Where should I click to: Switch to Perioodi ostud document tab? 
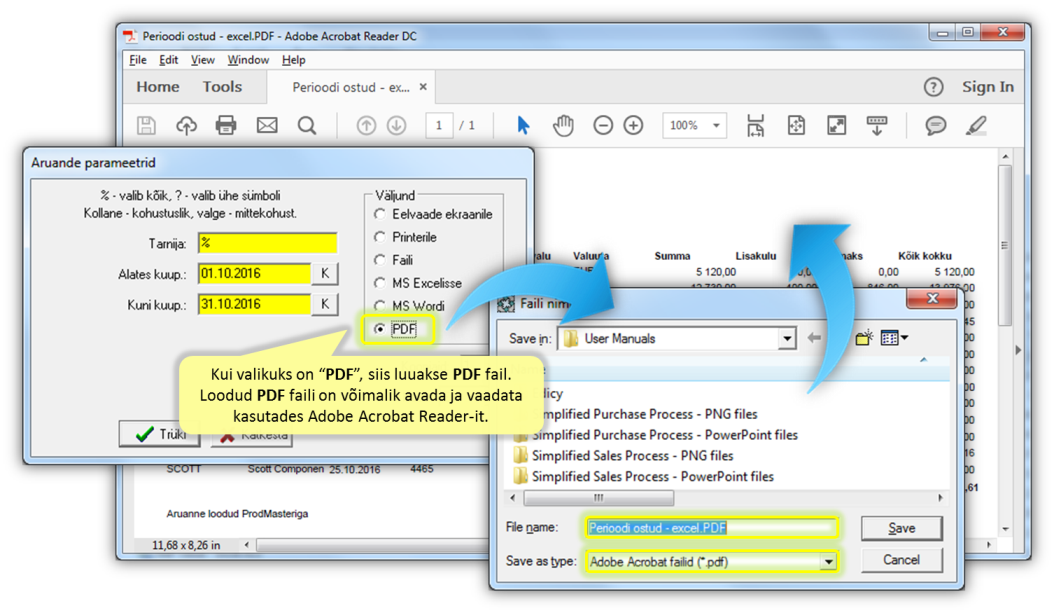[x=351, y=87]
